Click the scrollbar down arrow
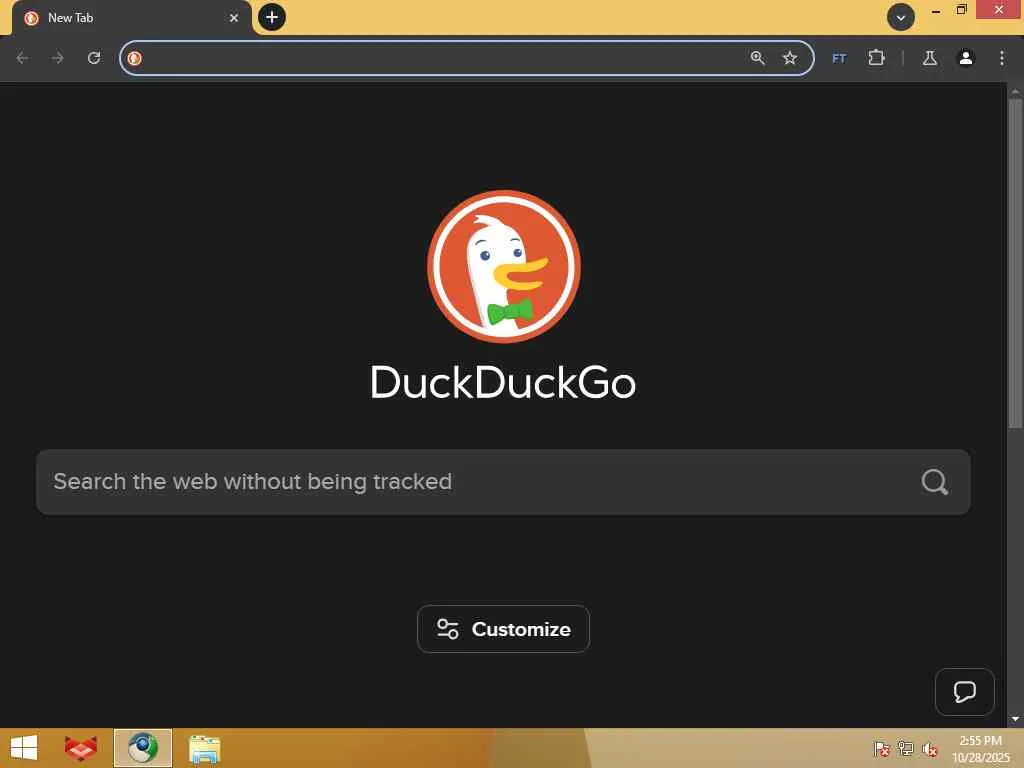 click(x=1015, y=719)
